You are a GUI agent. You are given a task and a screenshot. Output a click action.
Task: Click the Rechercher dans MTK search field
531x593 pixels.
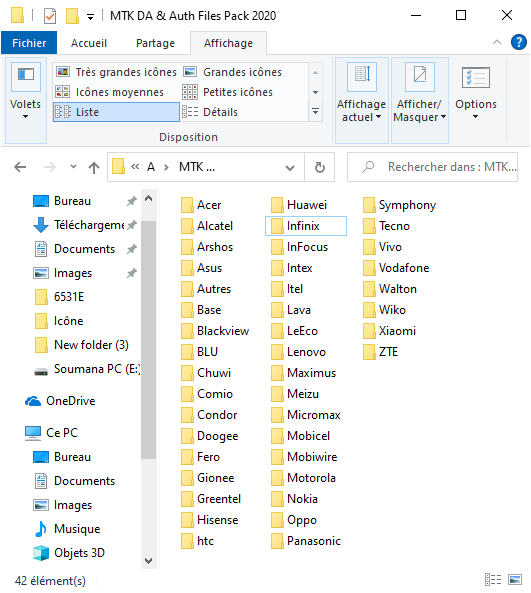(x=432, y=167)
